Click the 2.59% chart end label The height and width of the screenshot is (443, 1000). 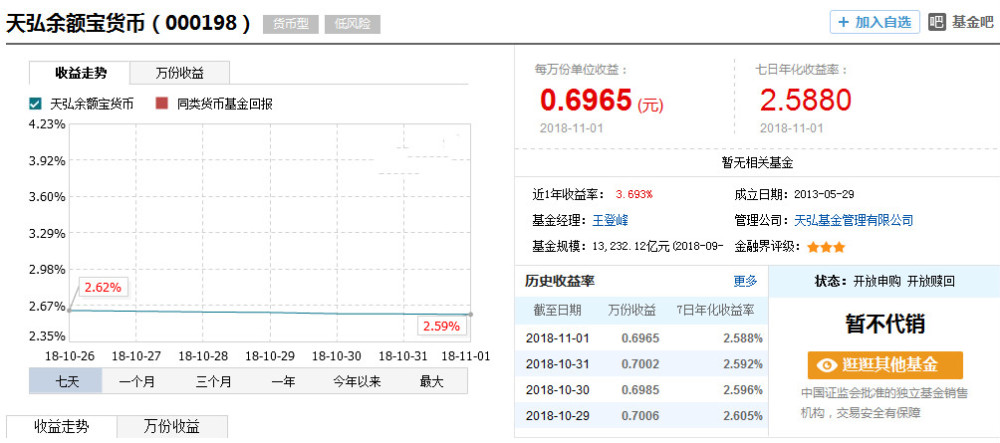[x=442, y=326]
